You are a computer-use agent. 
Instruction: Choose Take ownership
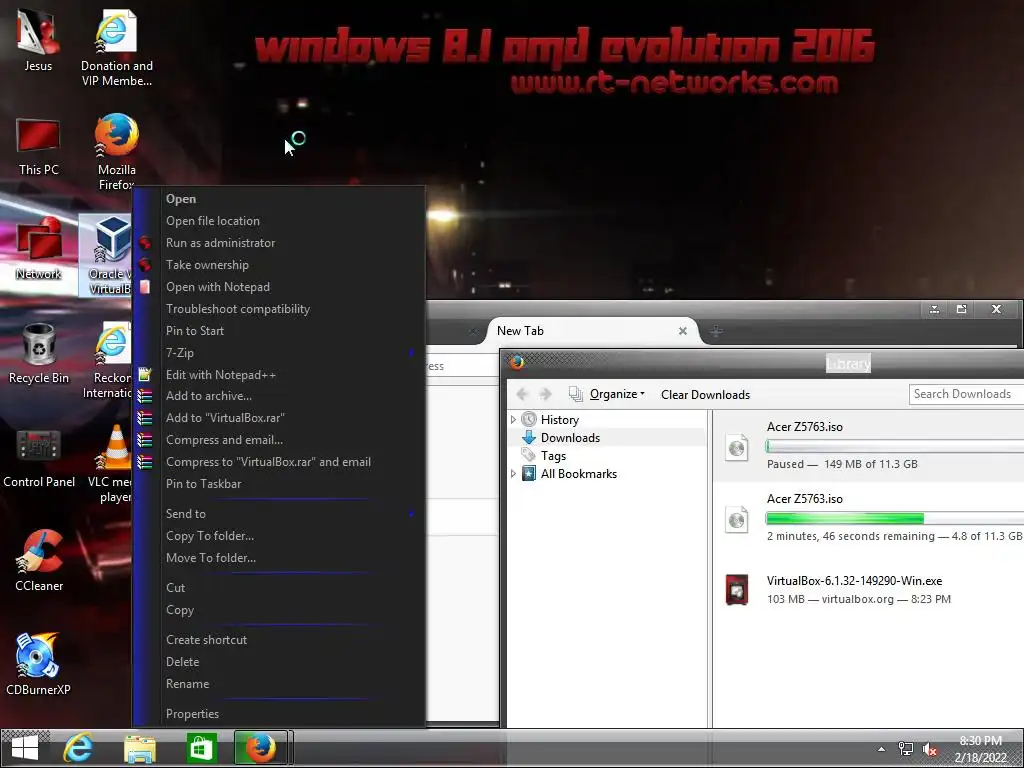[x=278, y=264]
